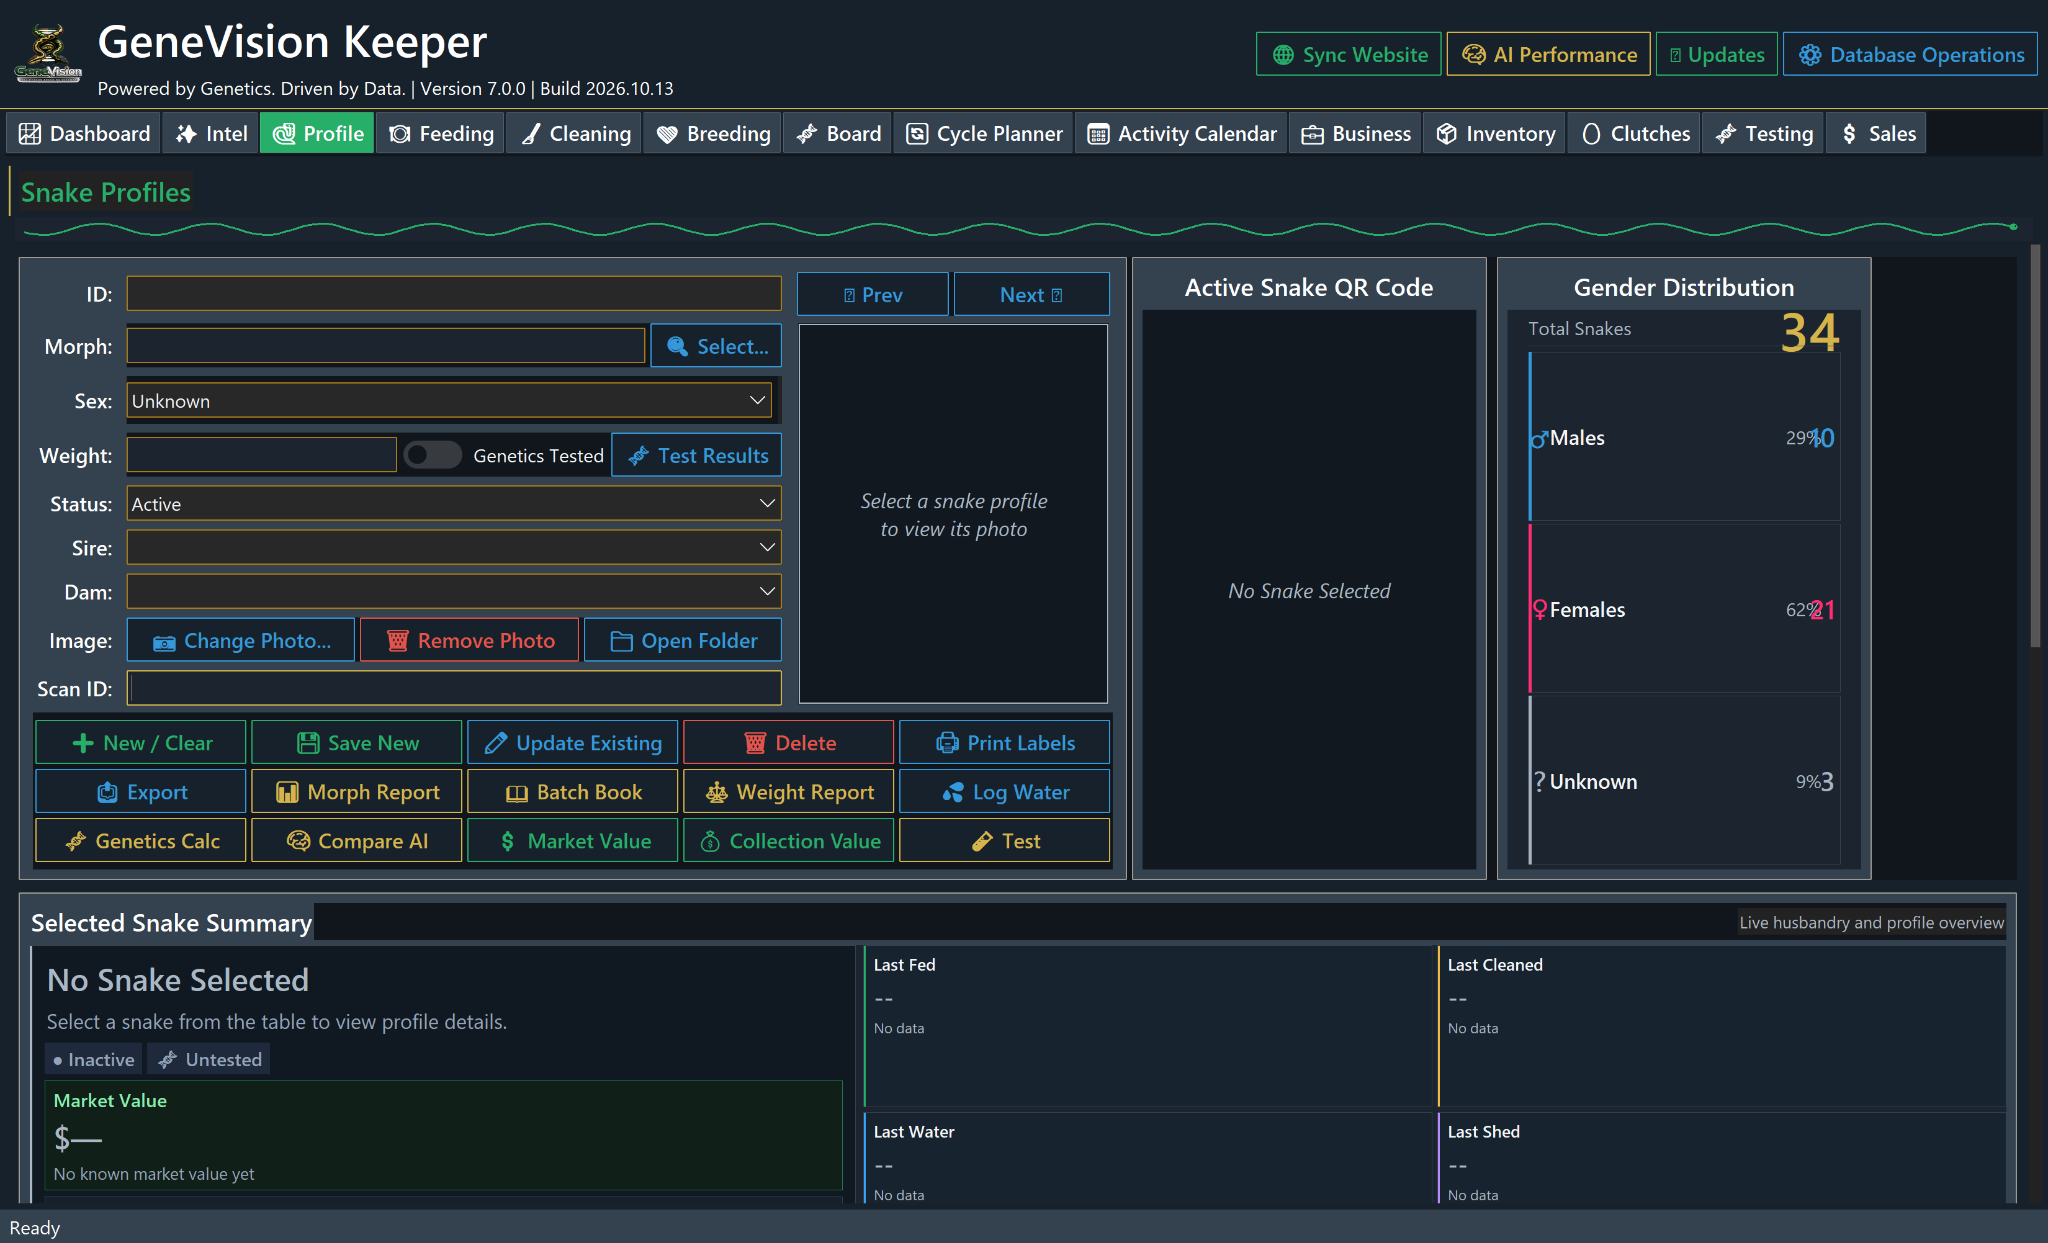This screenshot has width=2048, height=1243.
Task: Click the folder icon on Open Folder
Action: tap(621, 641)
